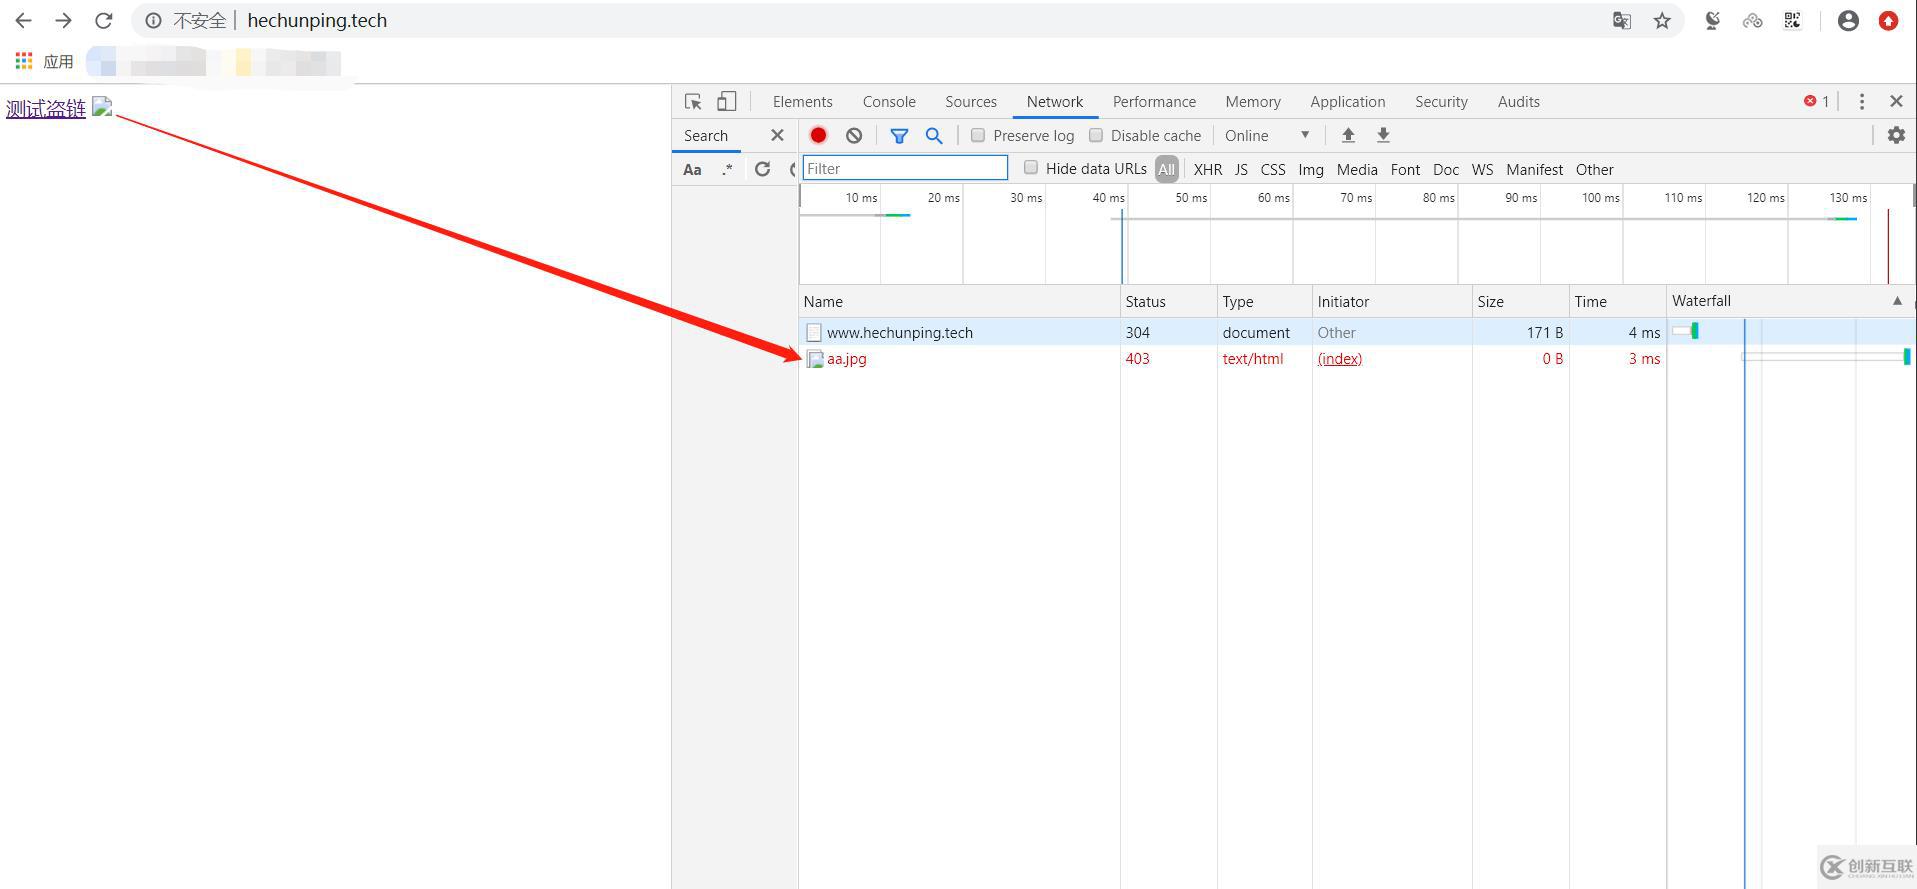Filter requests by Doc
Image resolution: width=1917 pixels, height=889 pixels.
tap(1446, 169)
